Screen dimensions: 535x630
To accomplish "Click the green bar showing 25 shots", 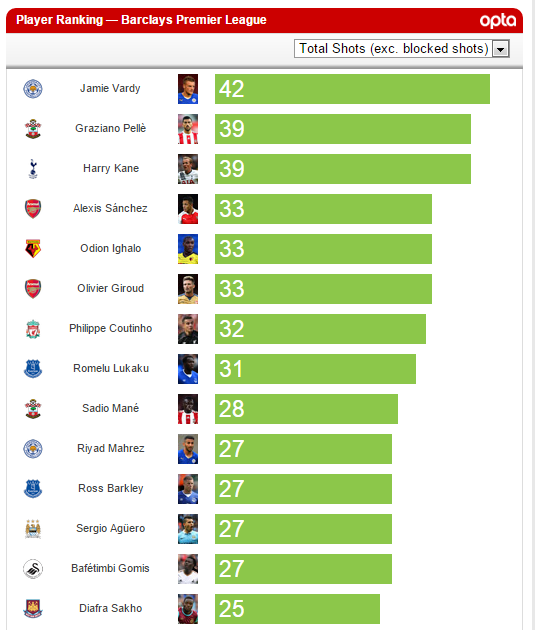I will [297, 609].
